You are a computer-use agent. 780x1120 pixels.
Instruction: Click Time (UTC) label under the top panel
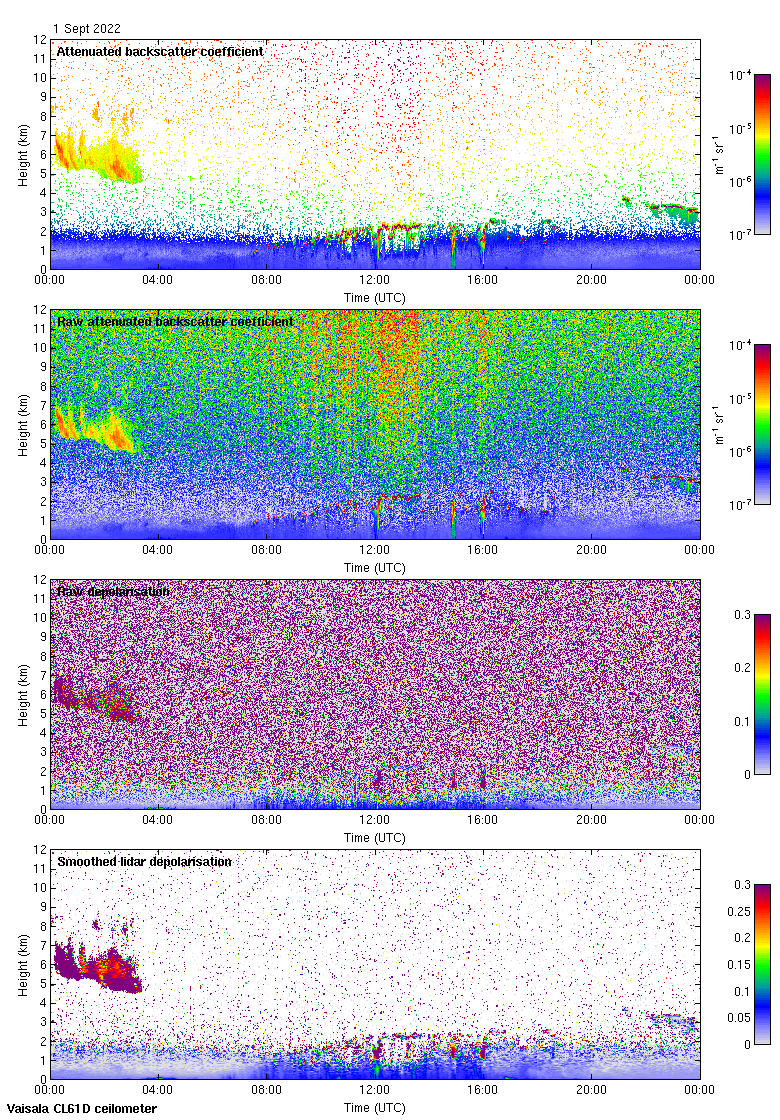point(374,298)
